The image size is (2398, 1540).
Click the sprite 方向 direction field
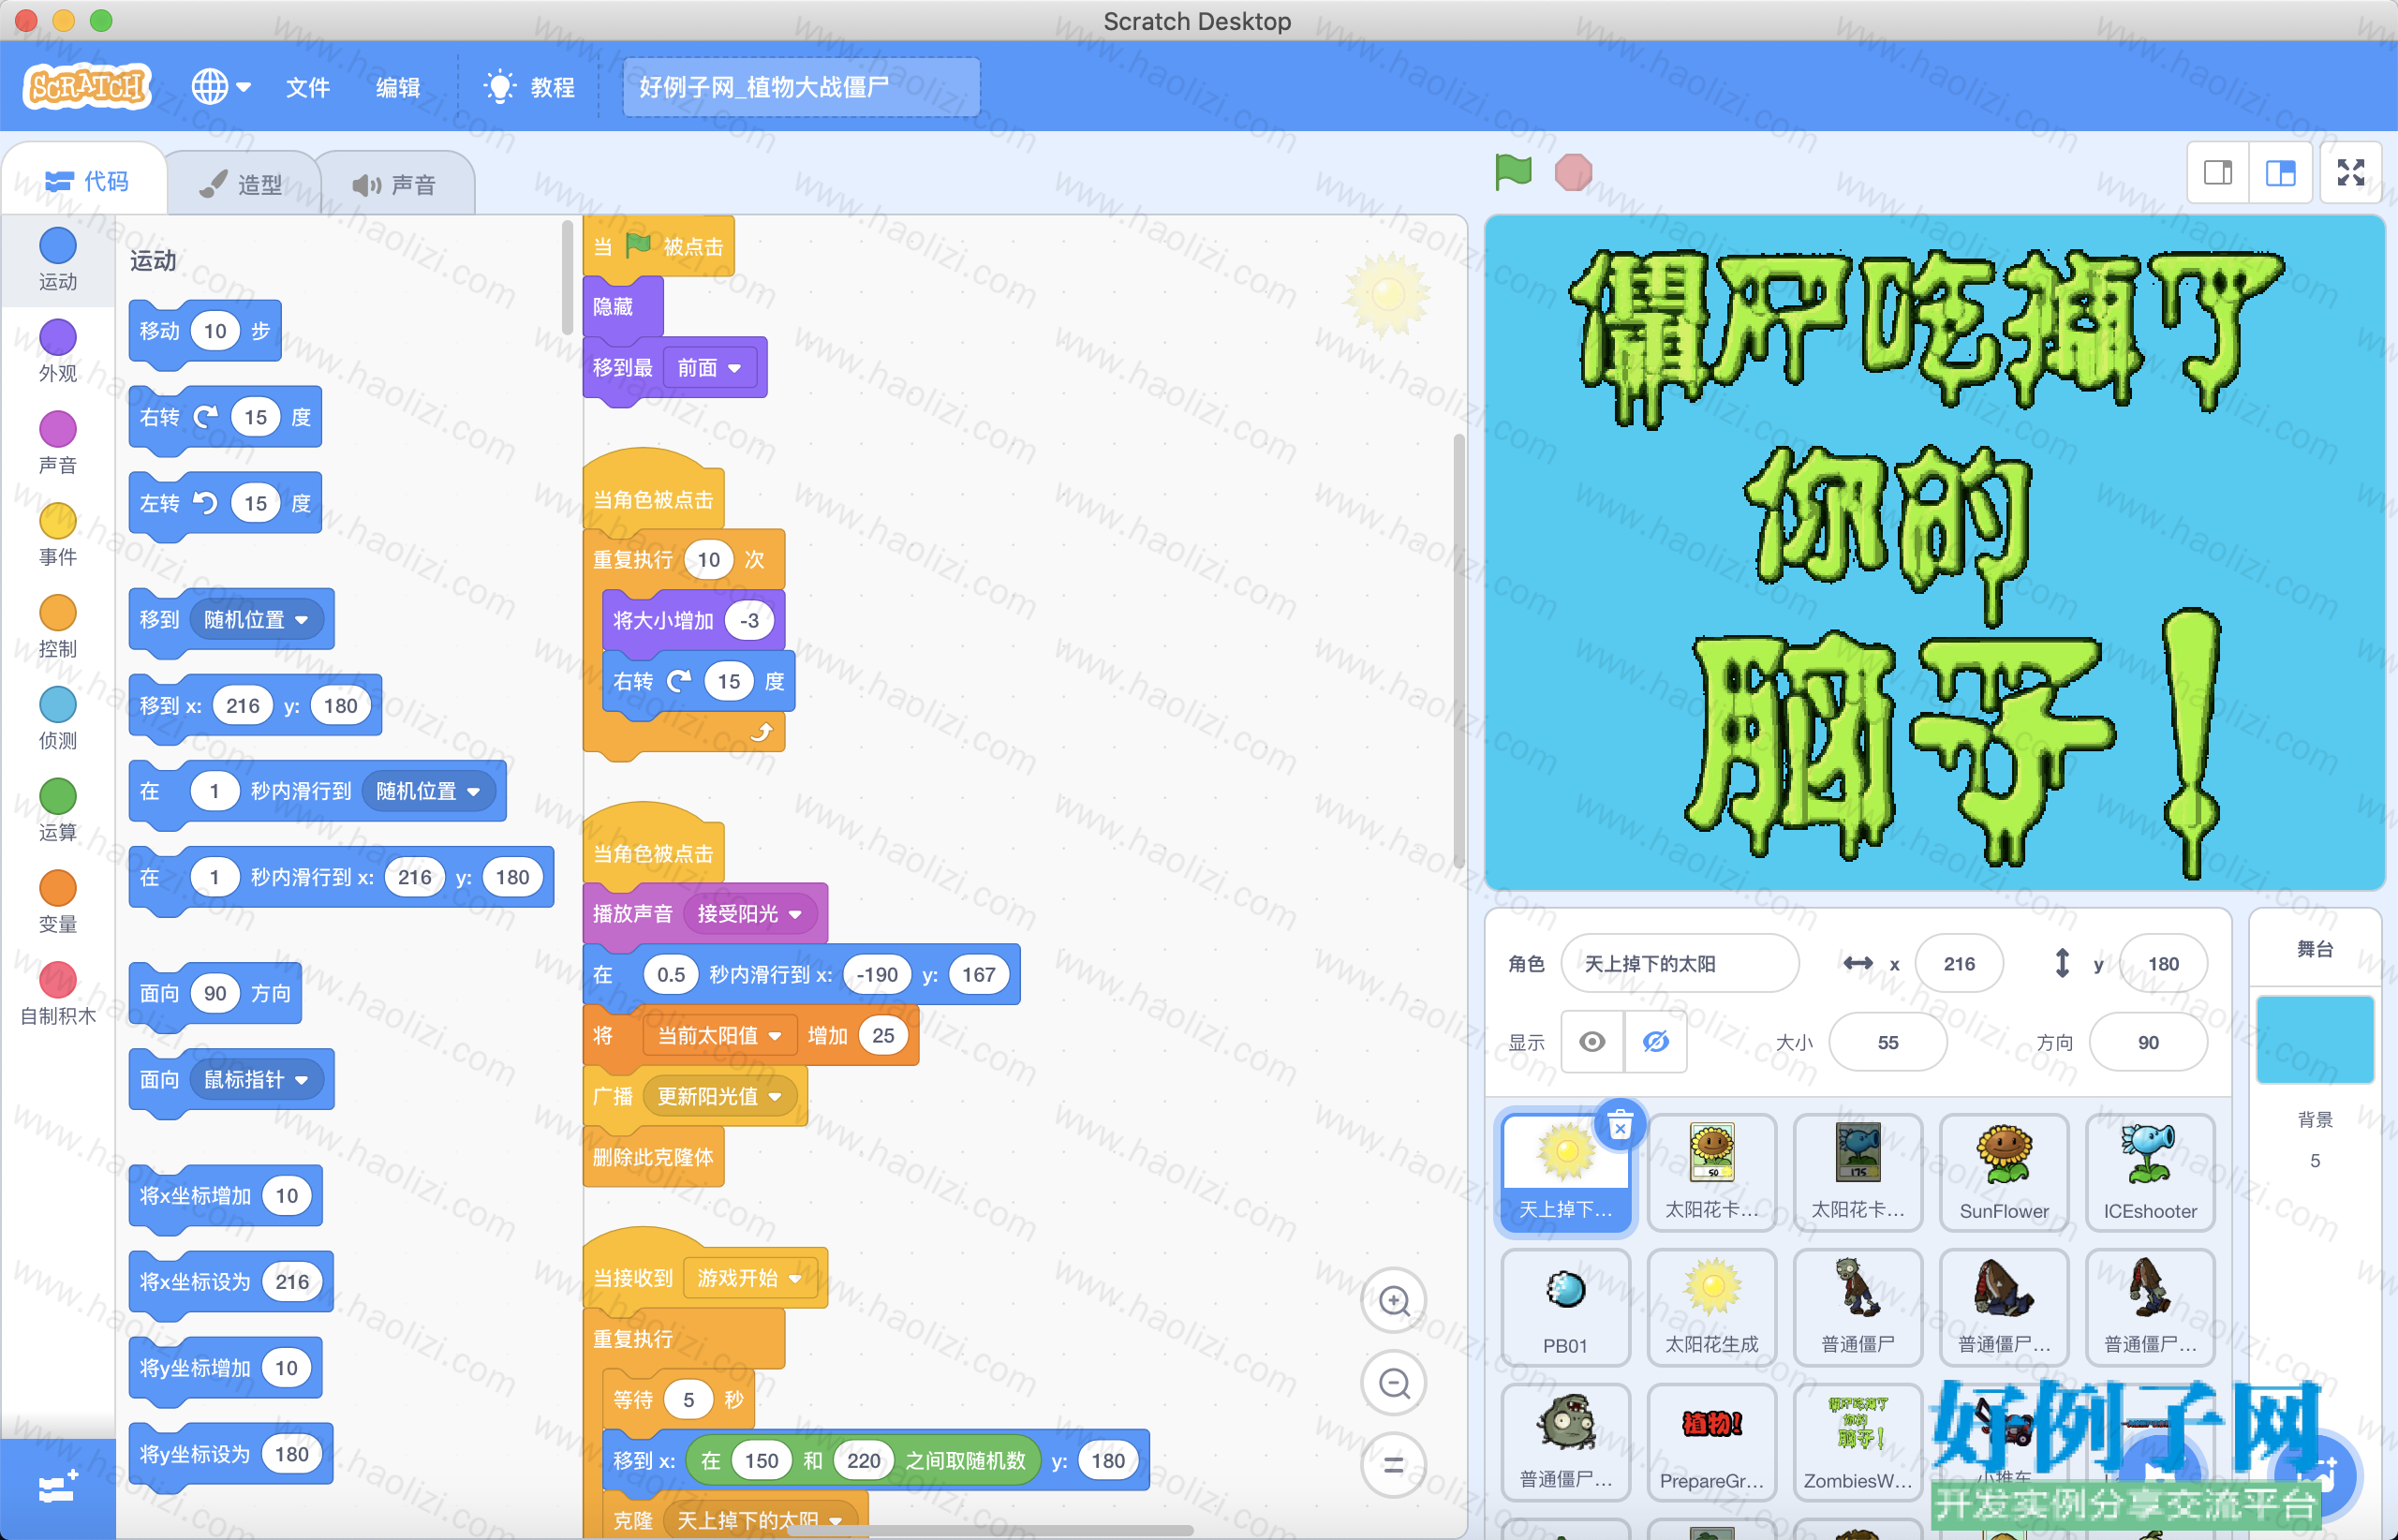pyautogui.click(x=2148, y=1042)
